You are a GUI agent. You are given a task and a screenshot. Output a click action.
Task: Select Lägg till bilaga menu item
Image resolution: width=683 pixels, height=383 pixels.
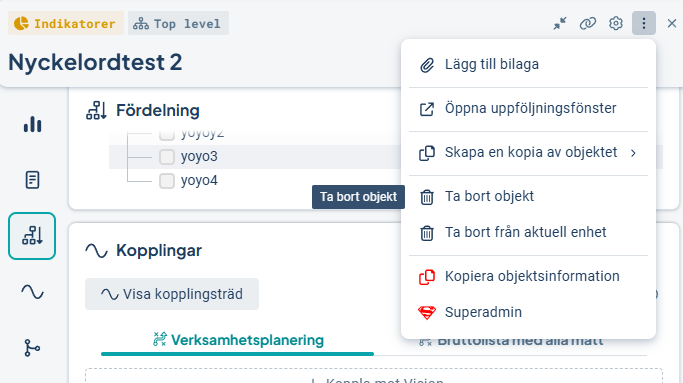[x=528, y=65]
